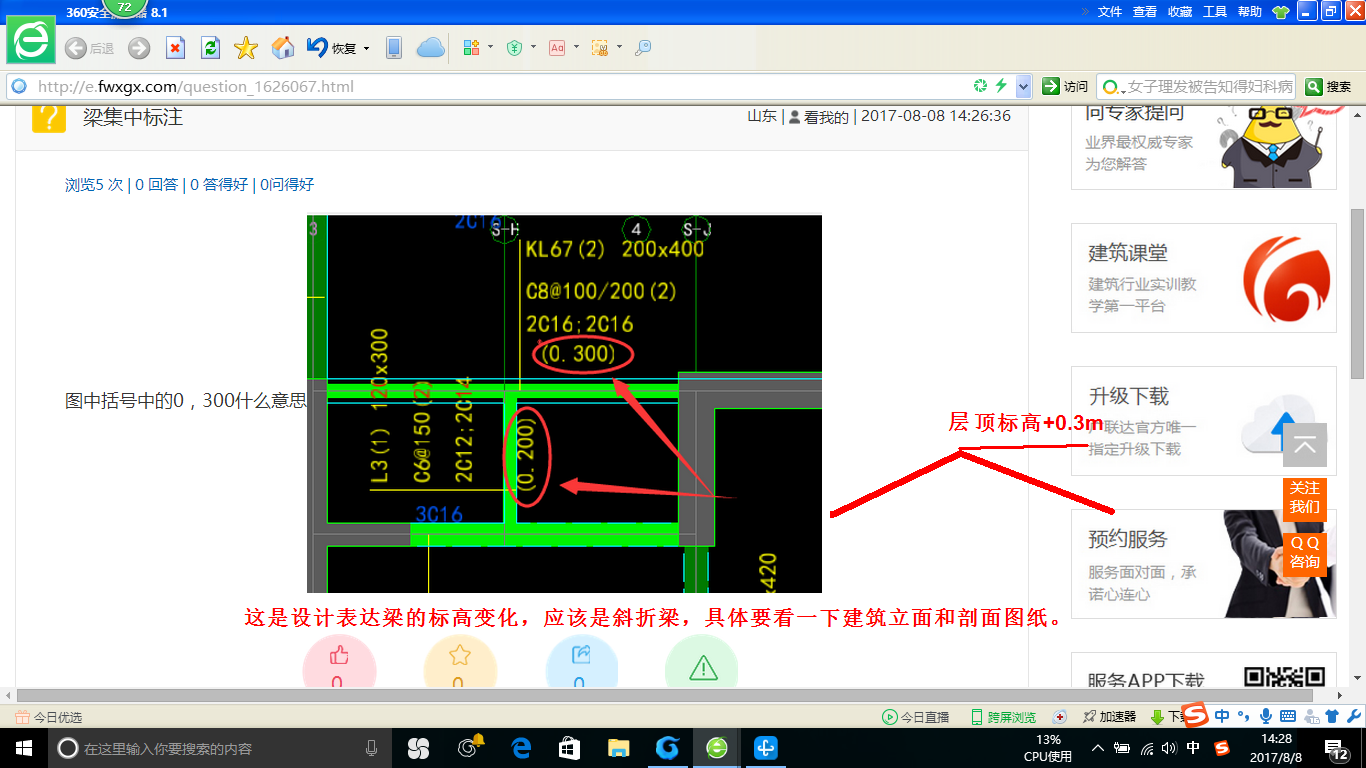Open the 收藏 menu

pyautogui.click(x=1180, y=12)
